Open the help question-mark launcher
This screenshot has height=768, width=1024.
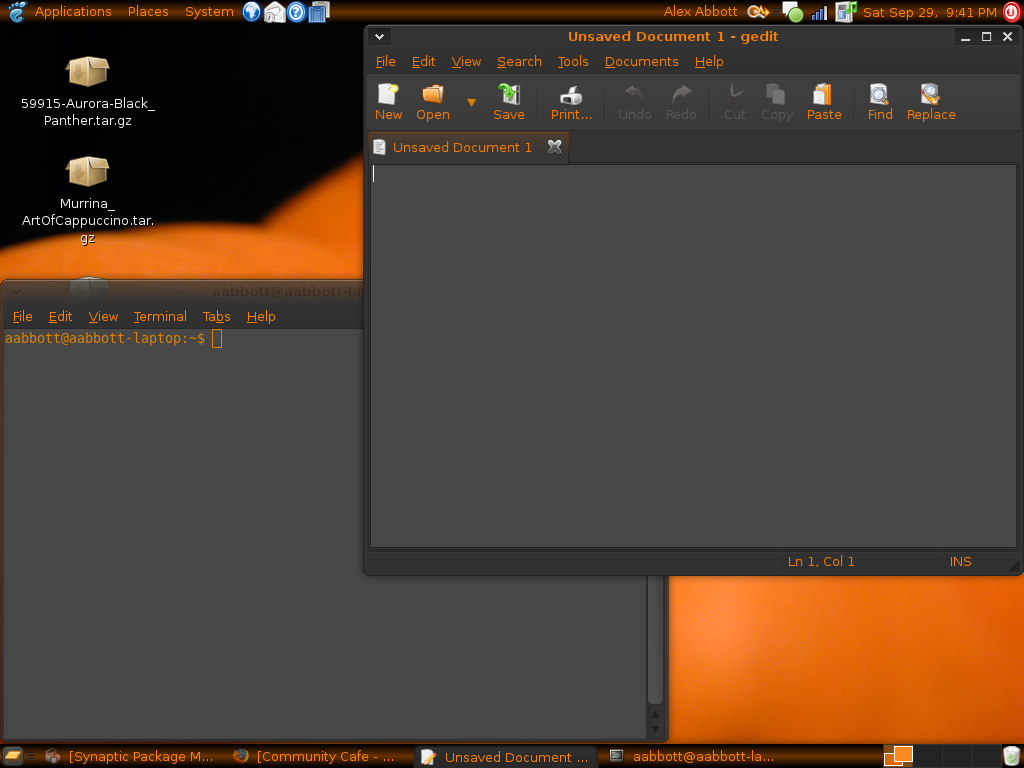click(296, 12)
